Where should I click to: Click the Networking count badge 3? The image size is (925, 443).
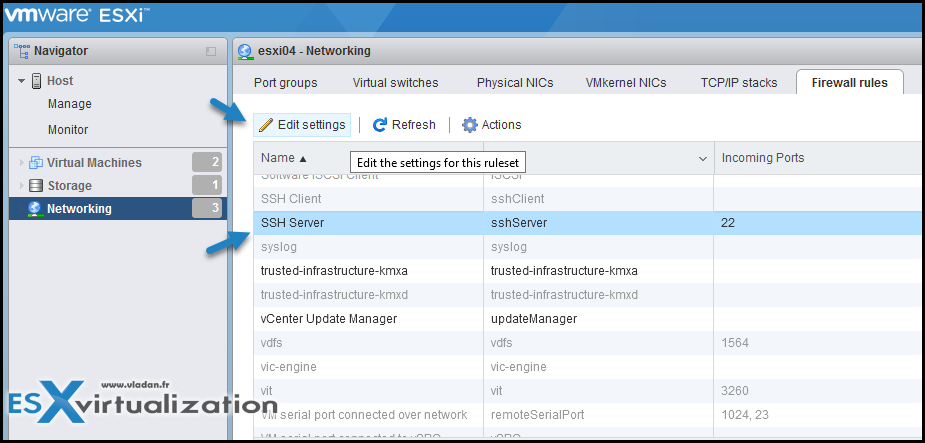click(207, 208)
